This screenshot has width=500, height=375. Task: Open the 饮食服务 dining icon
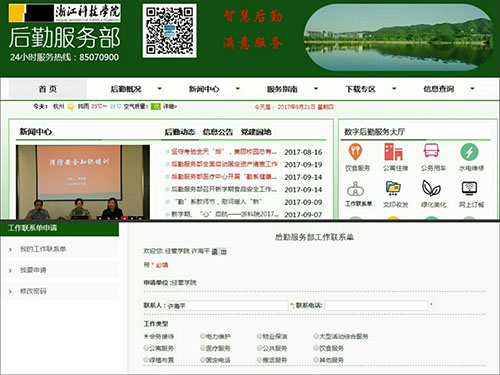[x=356, y=152]
